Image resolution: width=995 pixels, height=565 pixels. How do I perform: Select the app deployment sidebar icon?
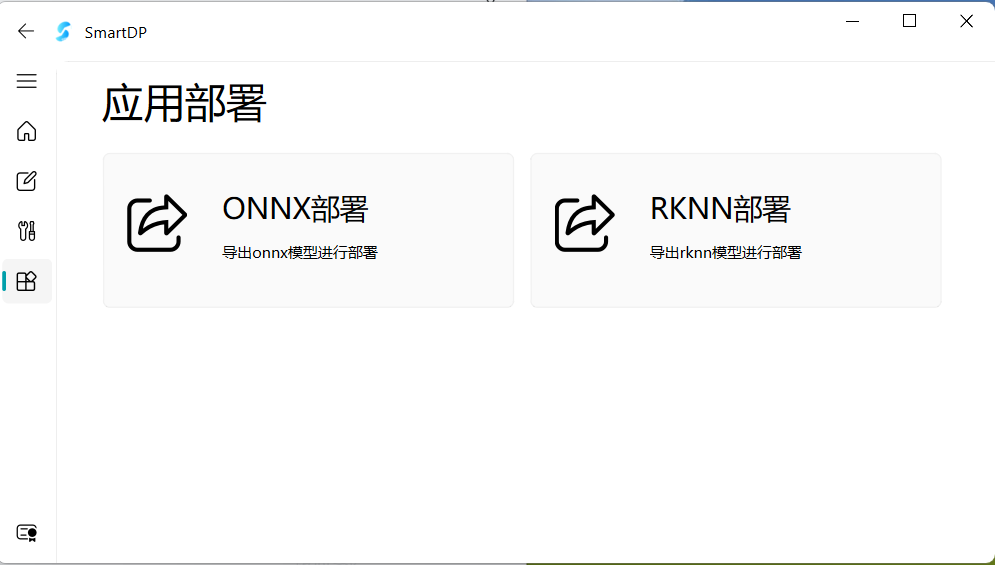[x=27, y=281]
